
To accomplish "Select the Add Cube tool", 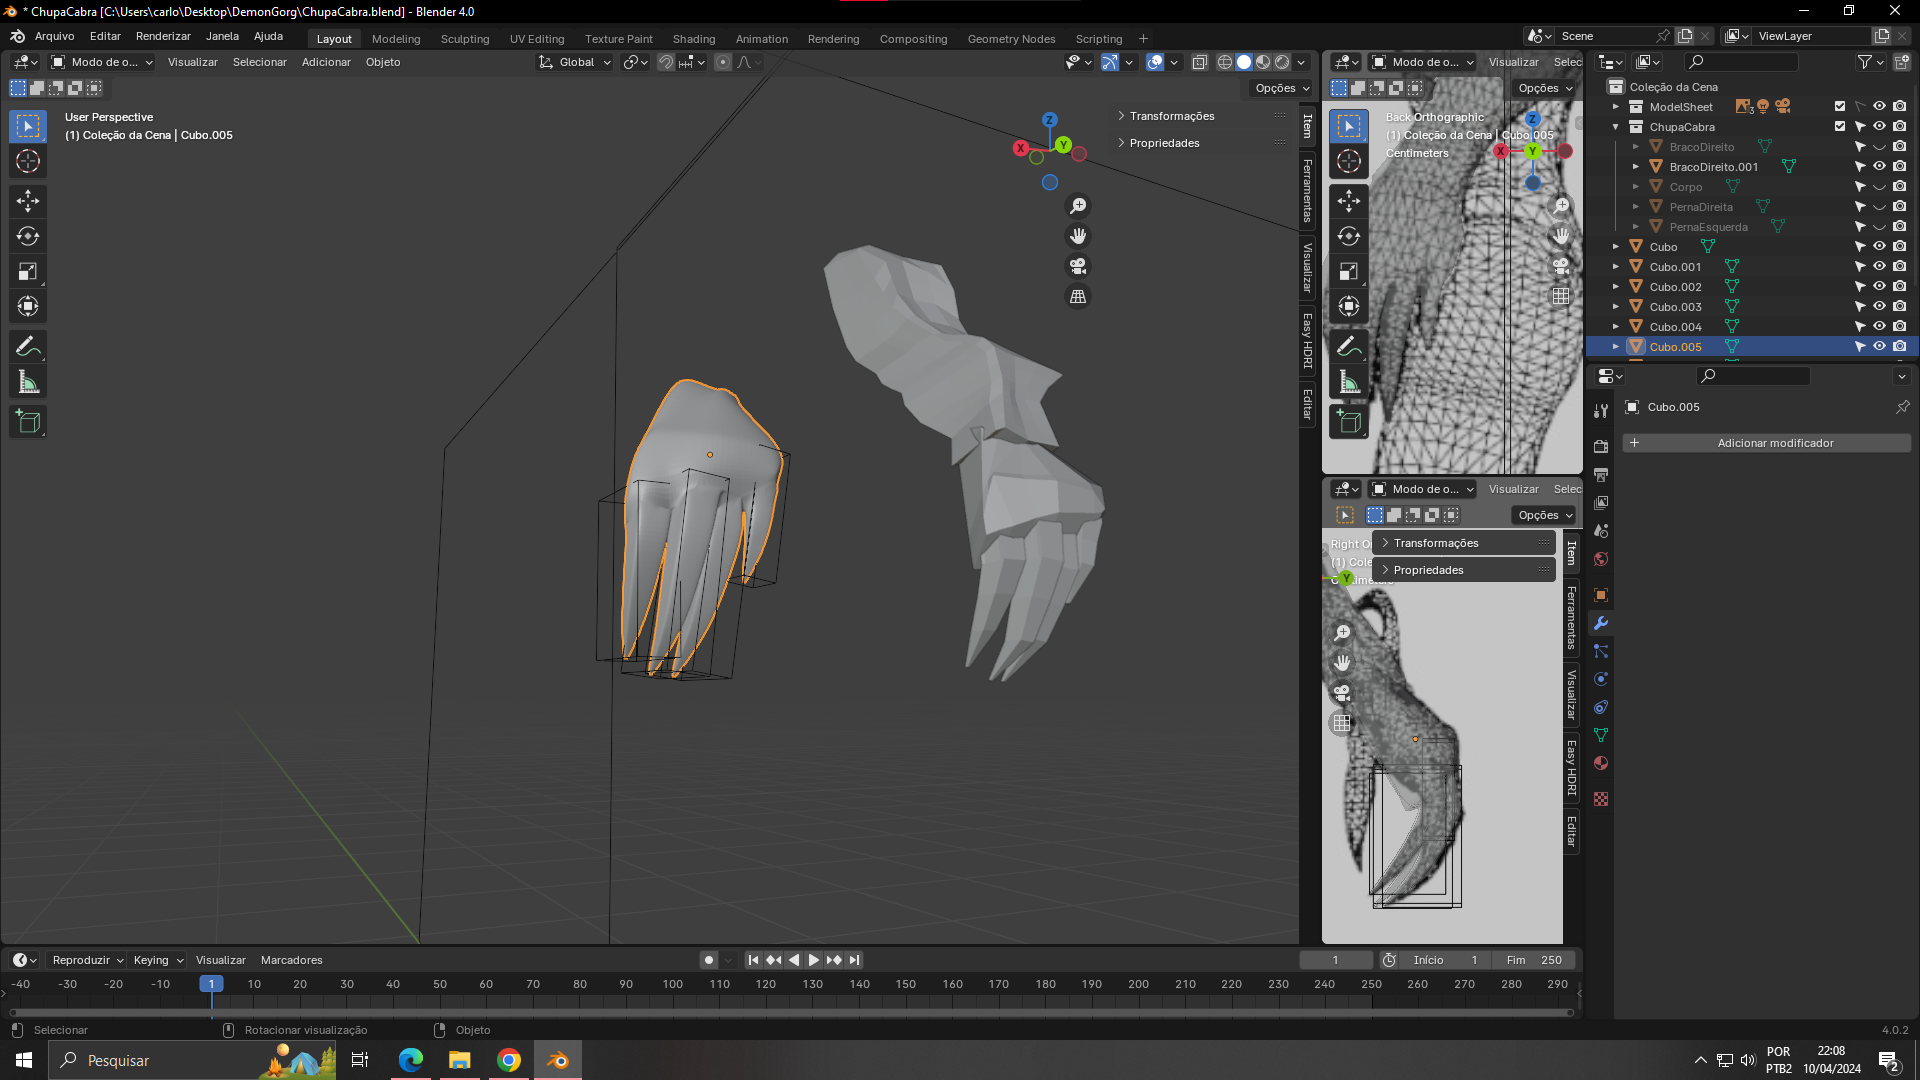I will (x=28, y=422).
